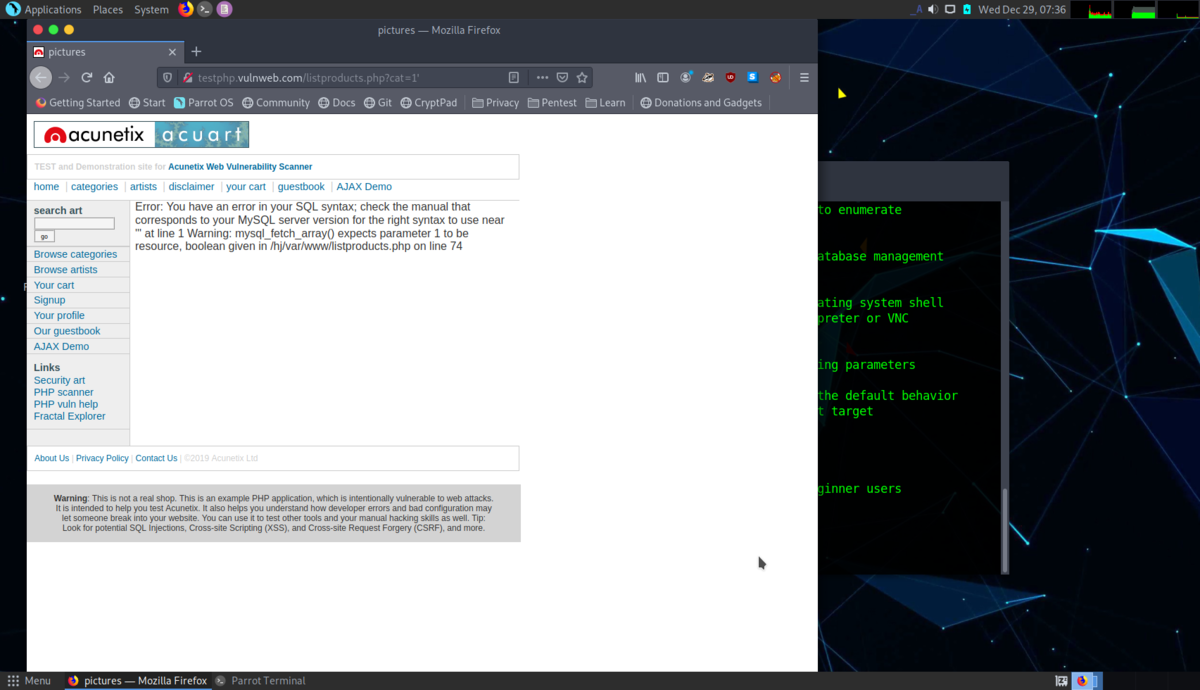Open the Getting Started bookmark
This screenshot has width=1200, height=690.
pyautogui.click(x=78, y=102)
